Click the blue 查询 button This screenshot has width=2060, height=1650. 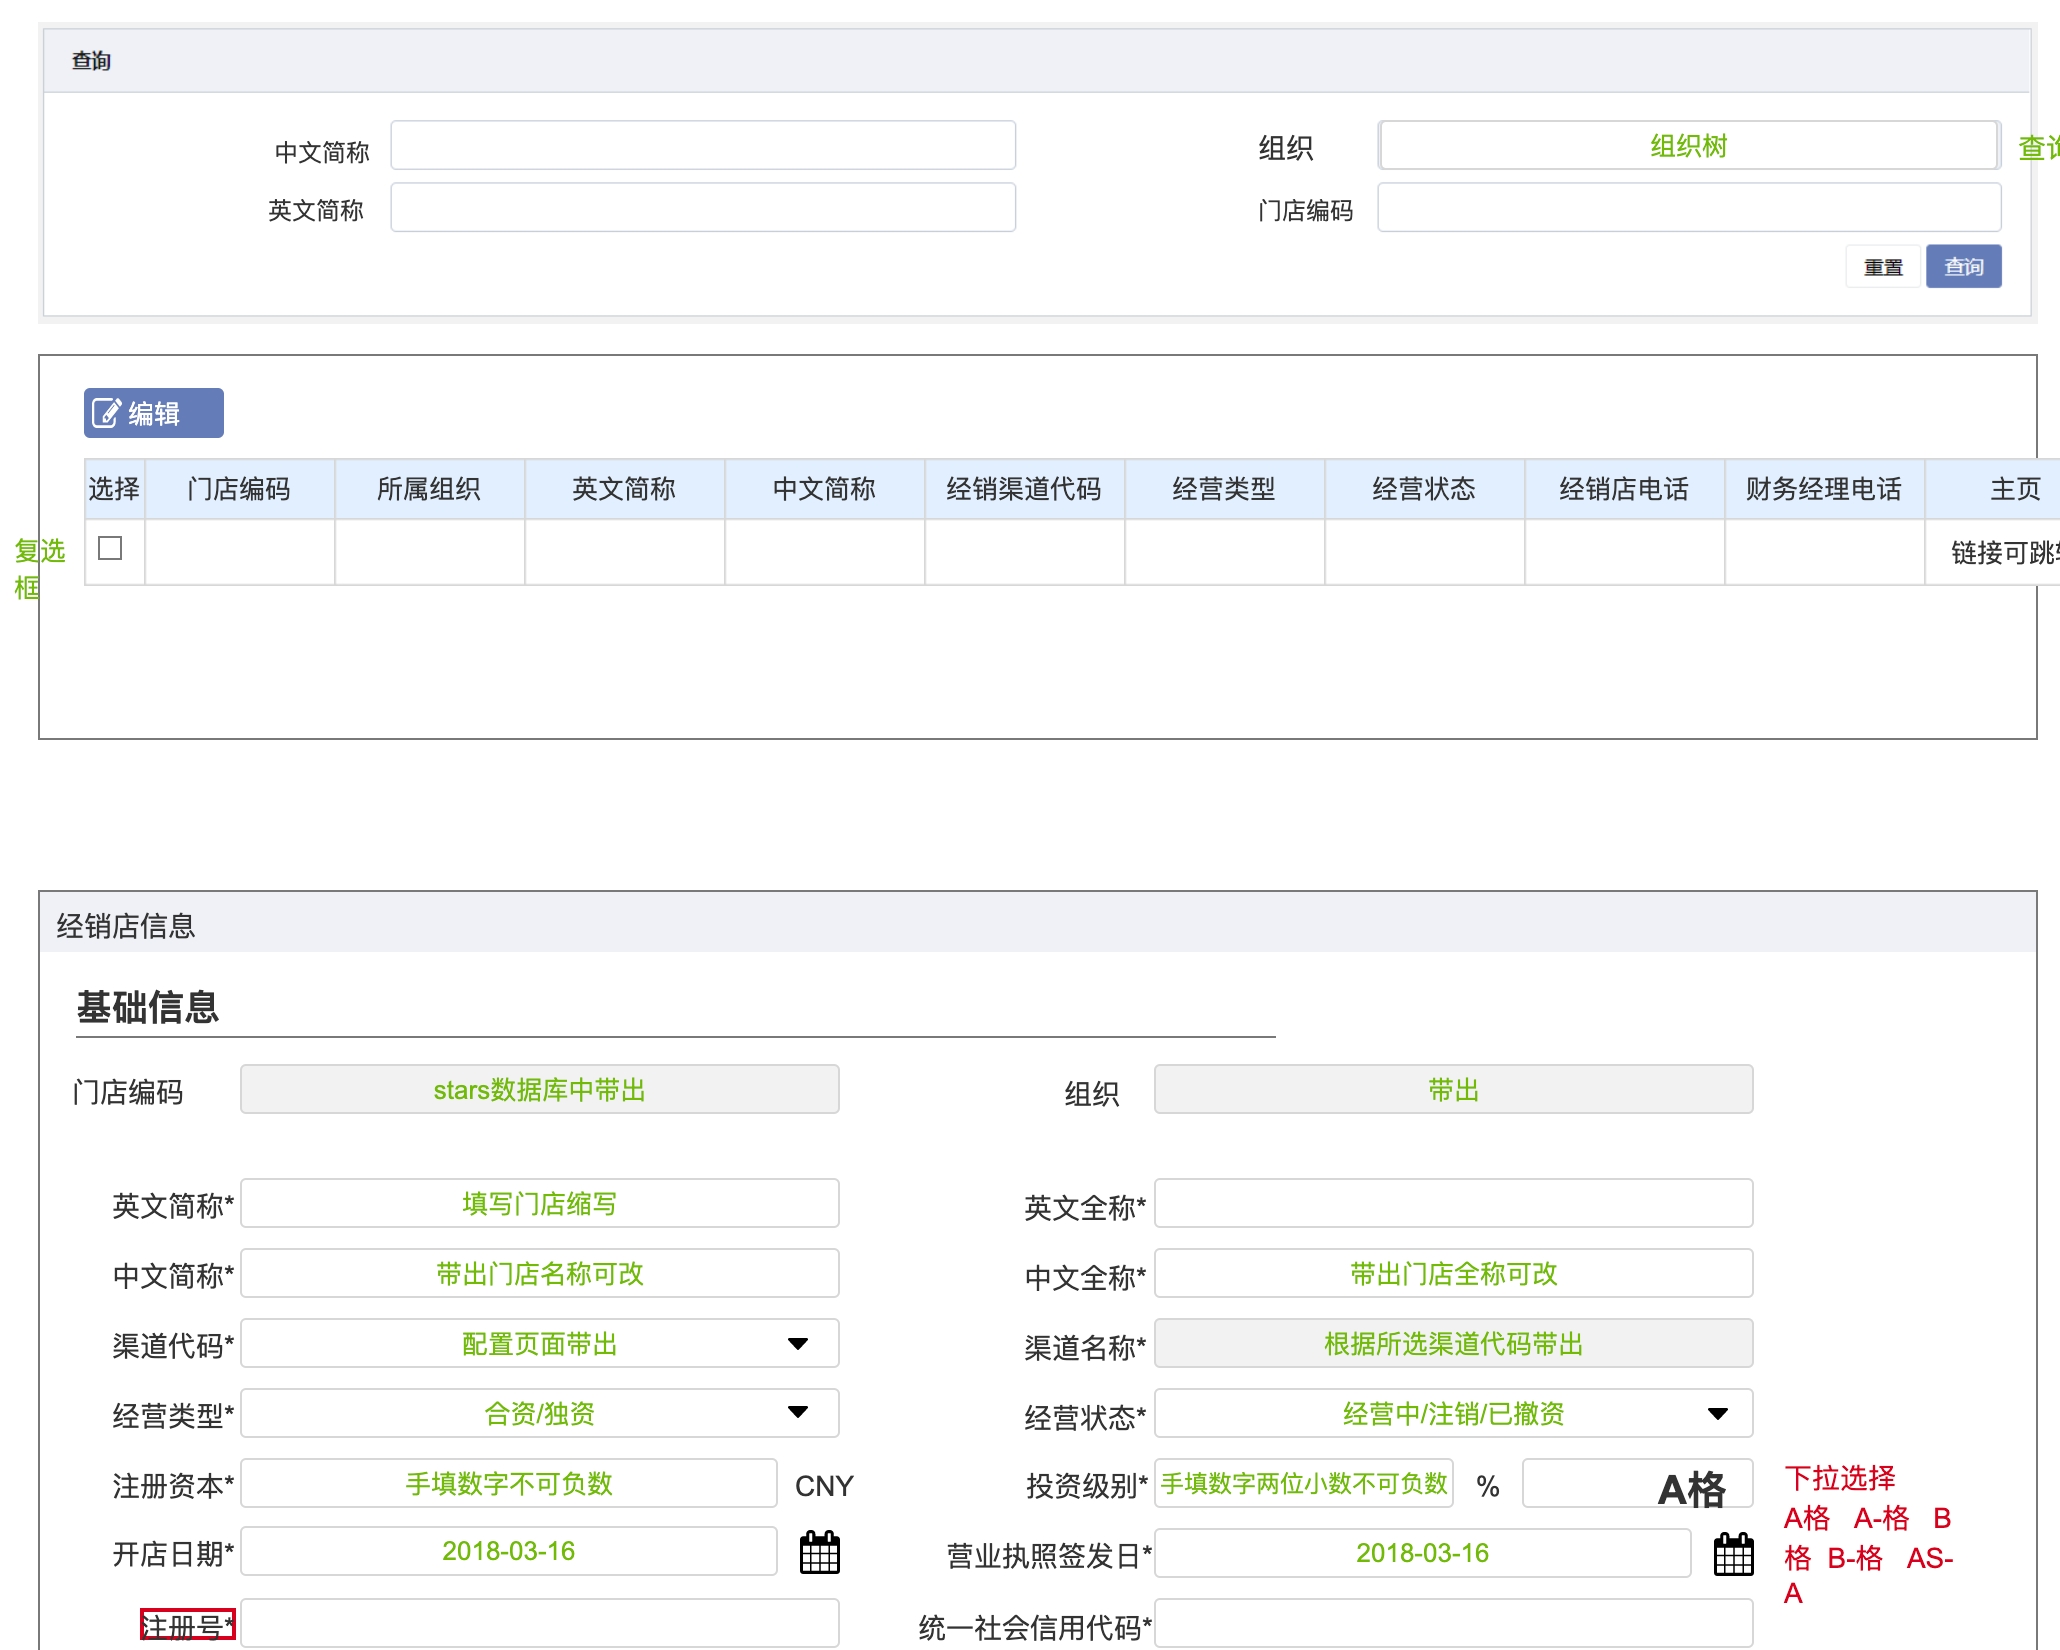(x=1964, y=267)
